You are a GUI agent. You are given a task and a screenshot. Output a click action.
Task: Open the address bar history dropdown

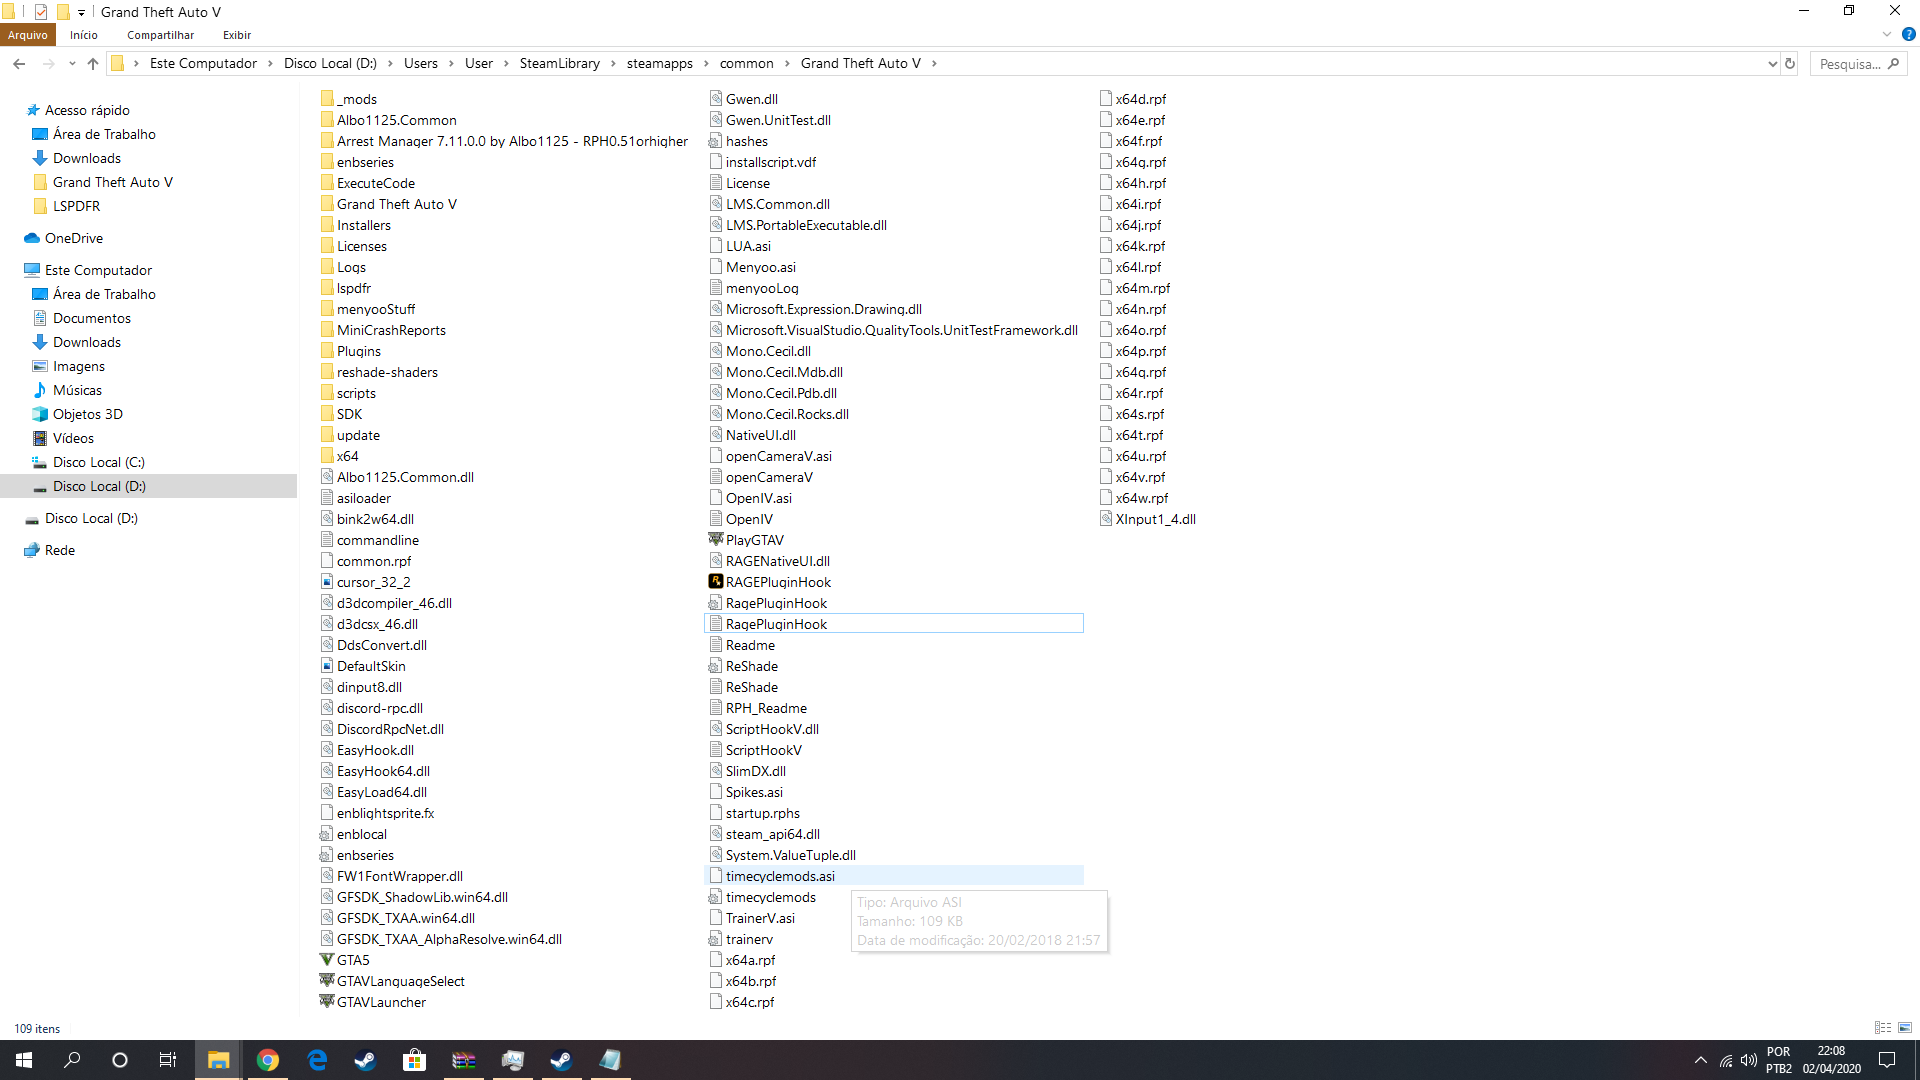point(1772,64)
